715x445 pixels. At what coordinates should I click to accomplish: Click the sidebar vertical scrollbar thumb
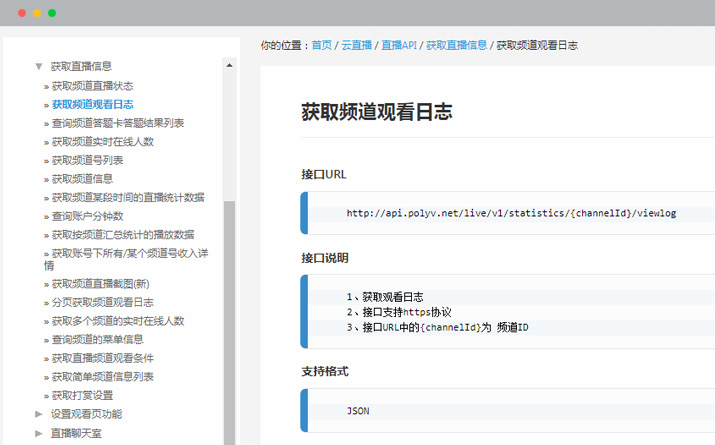(229, 320)
